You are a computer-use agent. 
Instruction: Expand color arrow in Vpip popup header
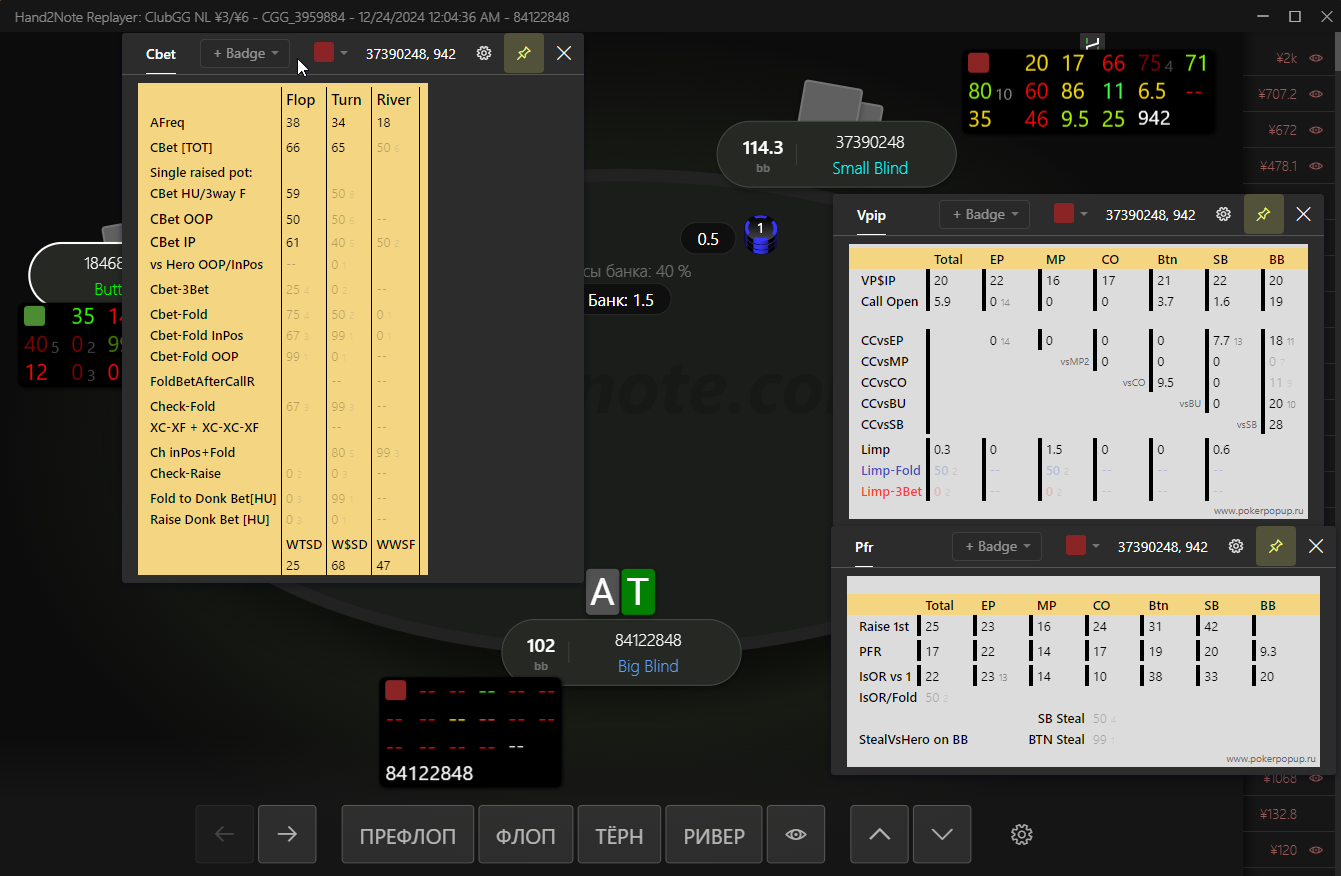pyautogui.click(x=1084, y=214)
